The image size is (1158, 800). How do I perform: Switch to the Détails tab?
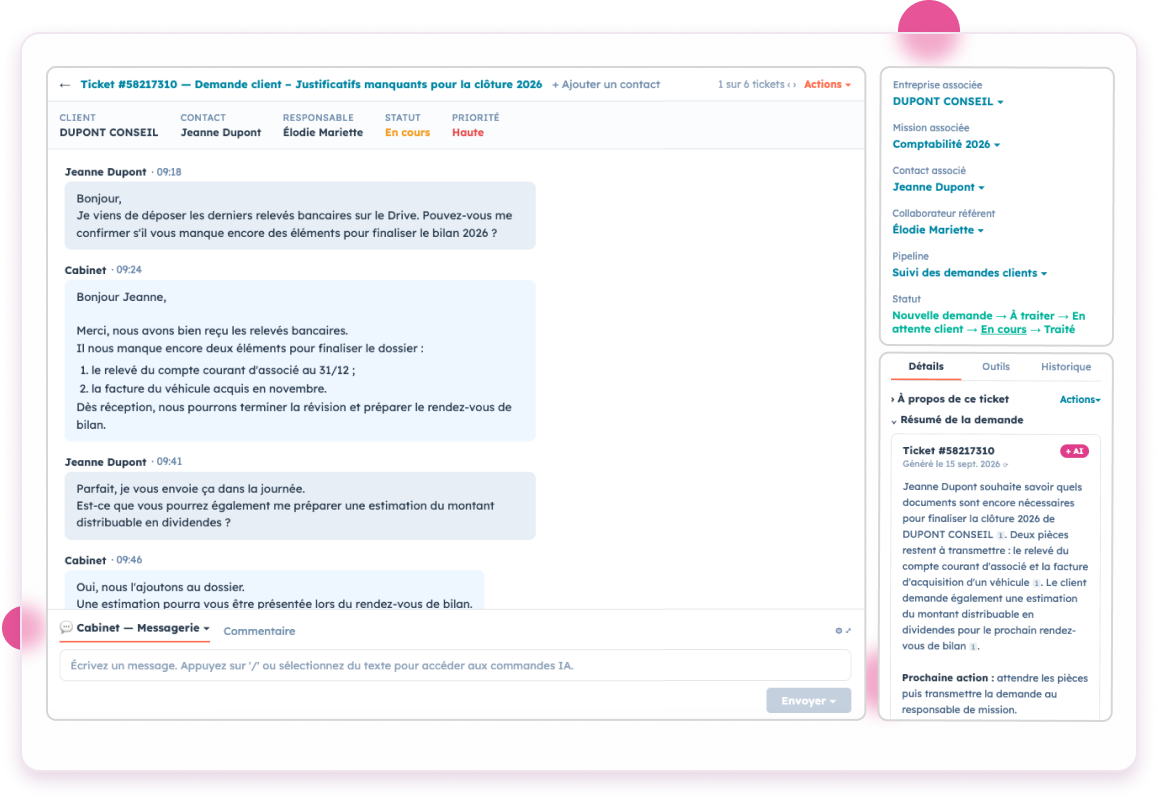pyautogui.click(x=925, y=366)
